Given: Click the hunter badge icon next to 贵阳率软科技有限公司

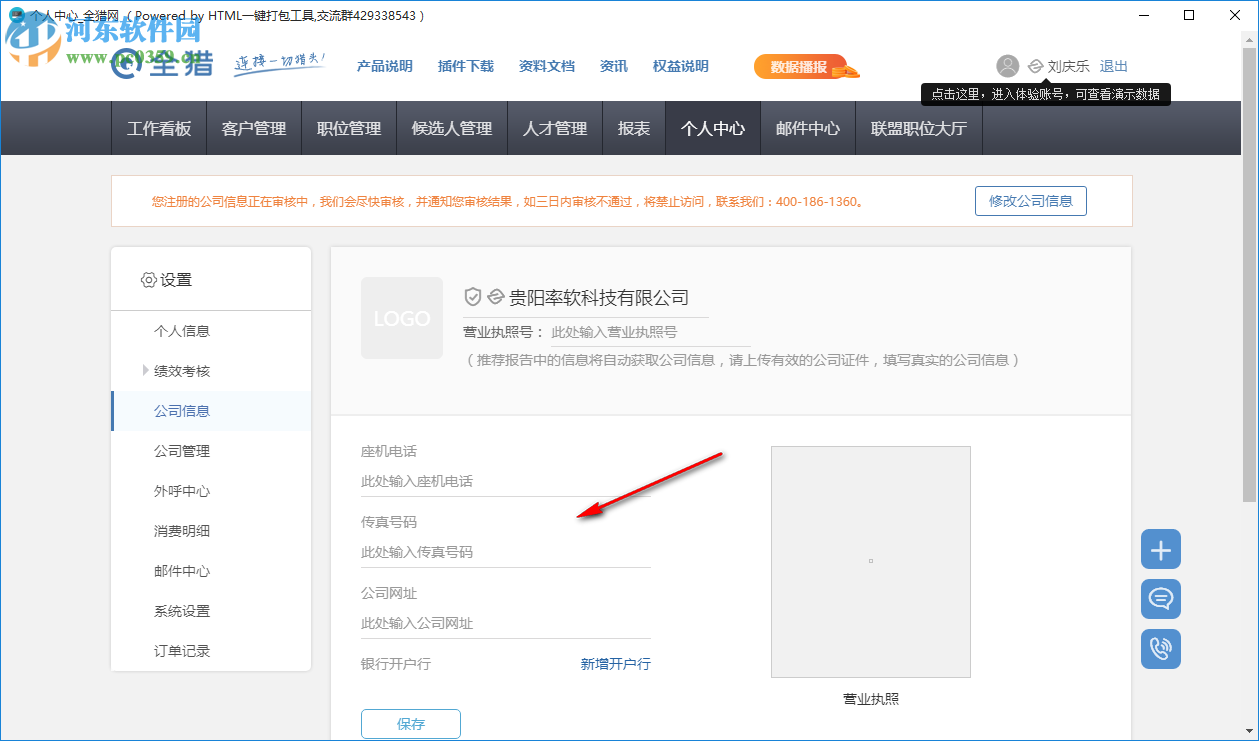Looking at the screenshot, I should [497, 294].
